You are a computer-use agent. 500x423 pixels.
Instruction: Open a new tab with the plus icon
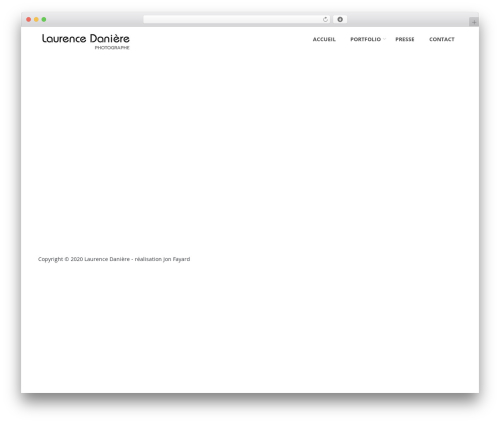(474, 22)
